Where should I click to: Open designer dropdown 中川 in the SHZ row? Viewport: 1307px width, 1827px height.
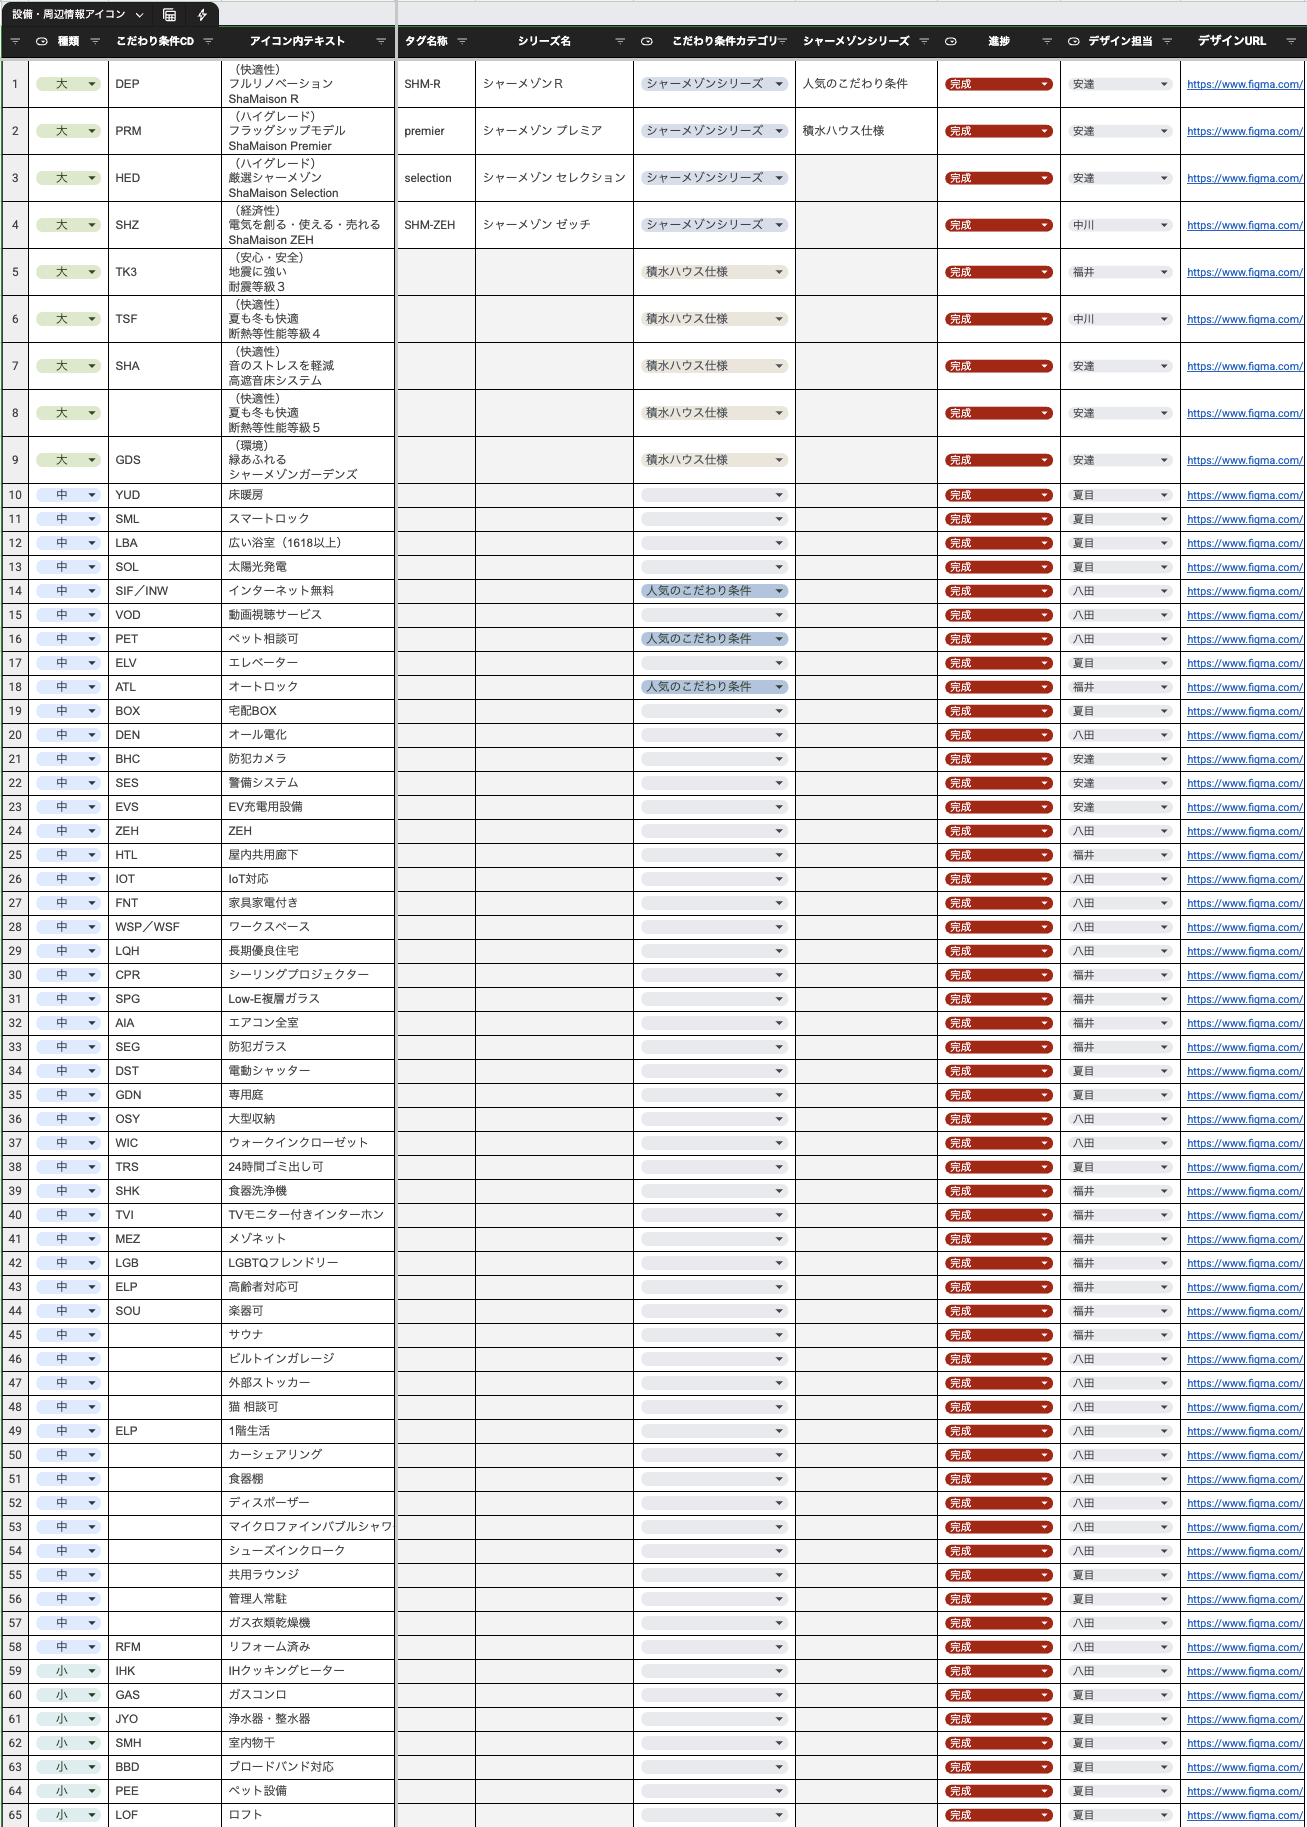1120,225
